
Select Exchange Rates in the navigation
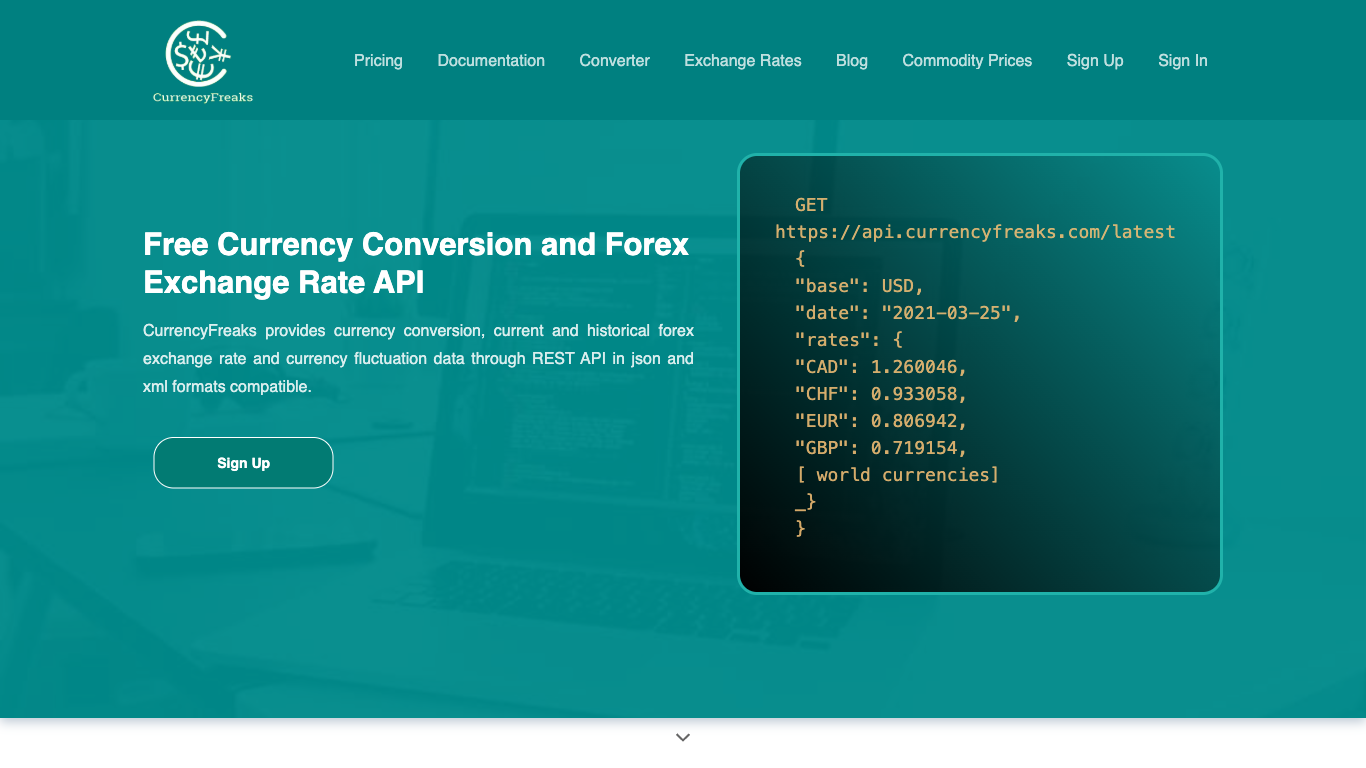(x=743, y=61)
